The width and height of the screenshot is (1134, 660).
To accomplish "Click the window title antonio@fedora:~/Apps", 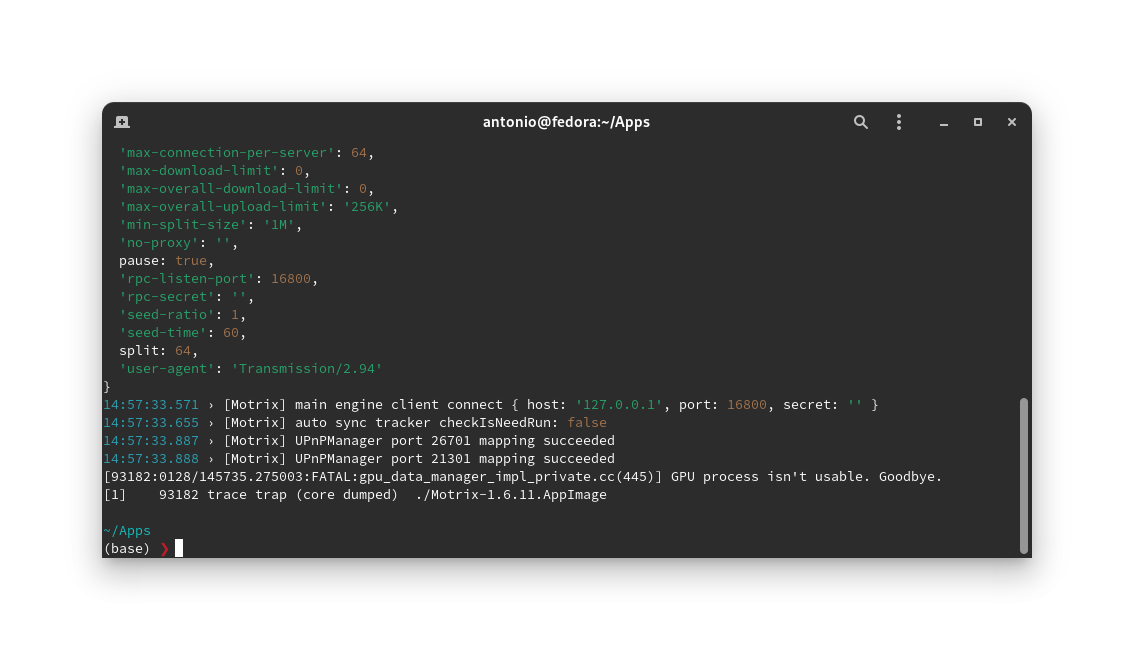I will 566,121.
